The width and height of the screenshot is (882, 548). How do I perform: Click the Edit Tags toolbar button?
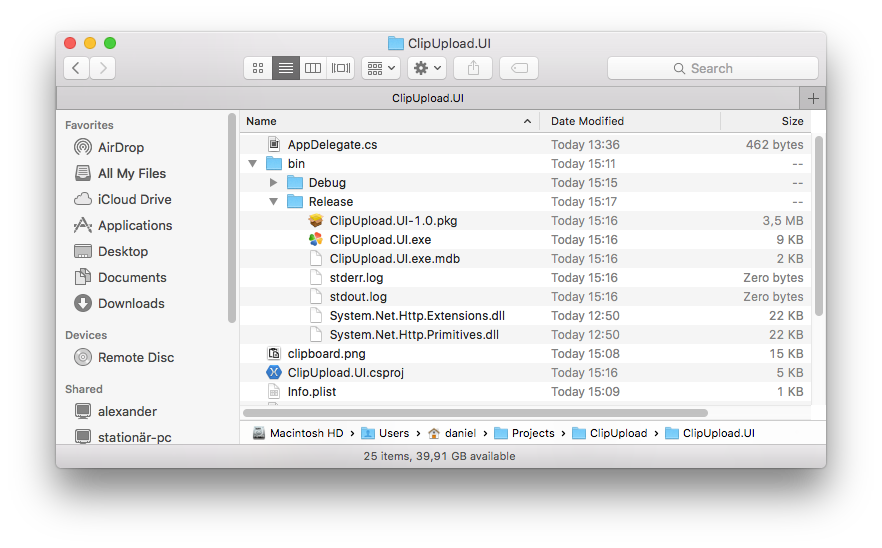pos(519,68)
